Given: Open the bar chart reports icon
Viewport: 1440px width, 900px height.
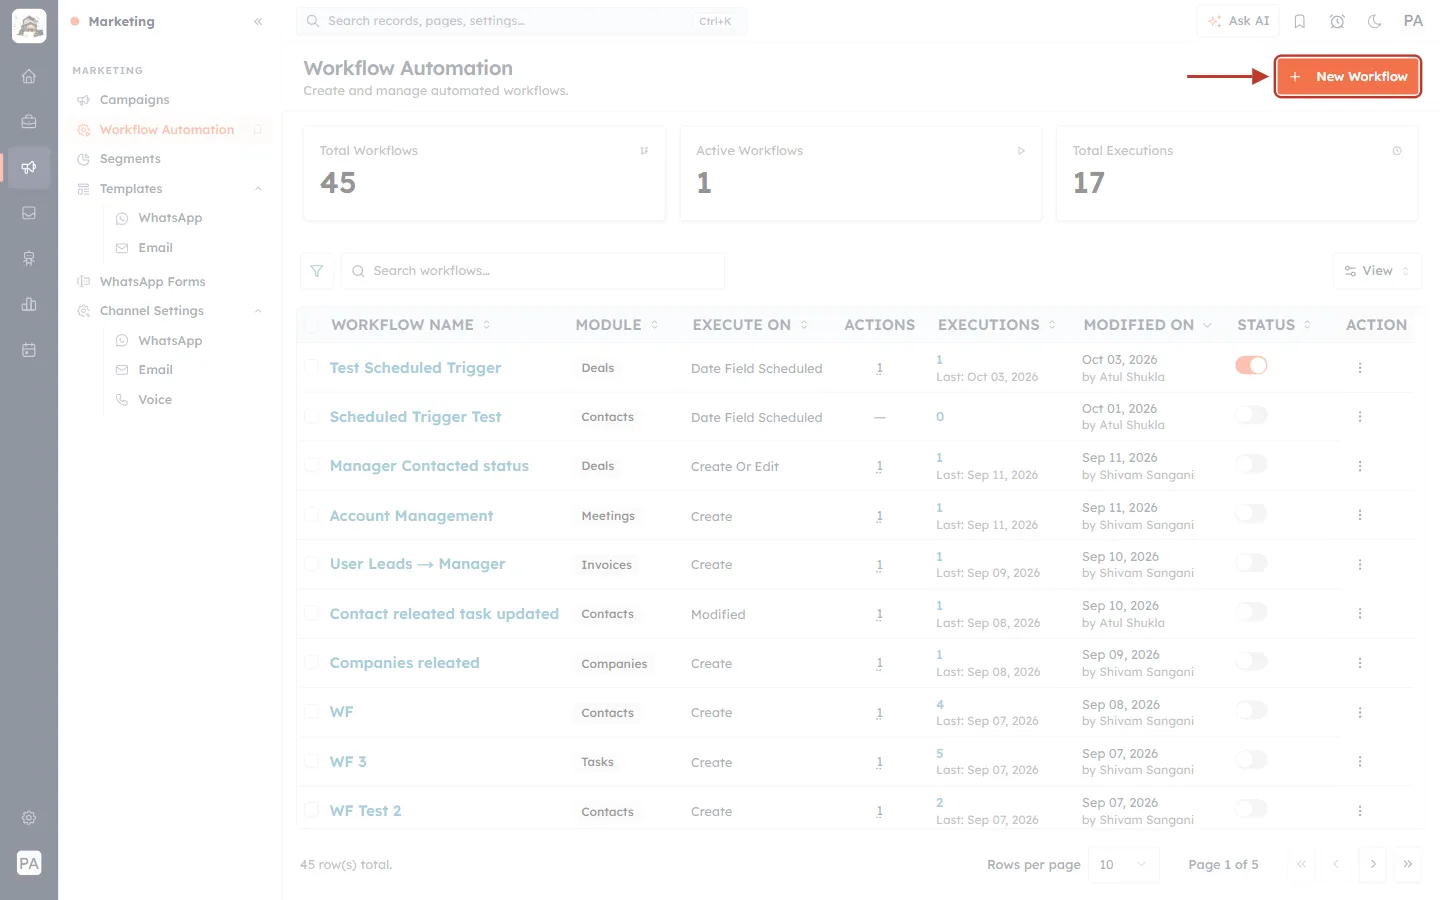Looking at the screenshot, I should tap(29, 304).
